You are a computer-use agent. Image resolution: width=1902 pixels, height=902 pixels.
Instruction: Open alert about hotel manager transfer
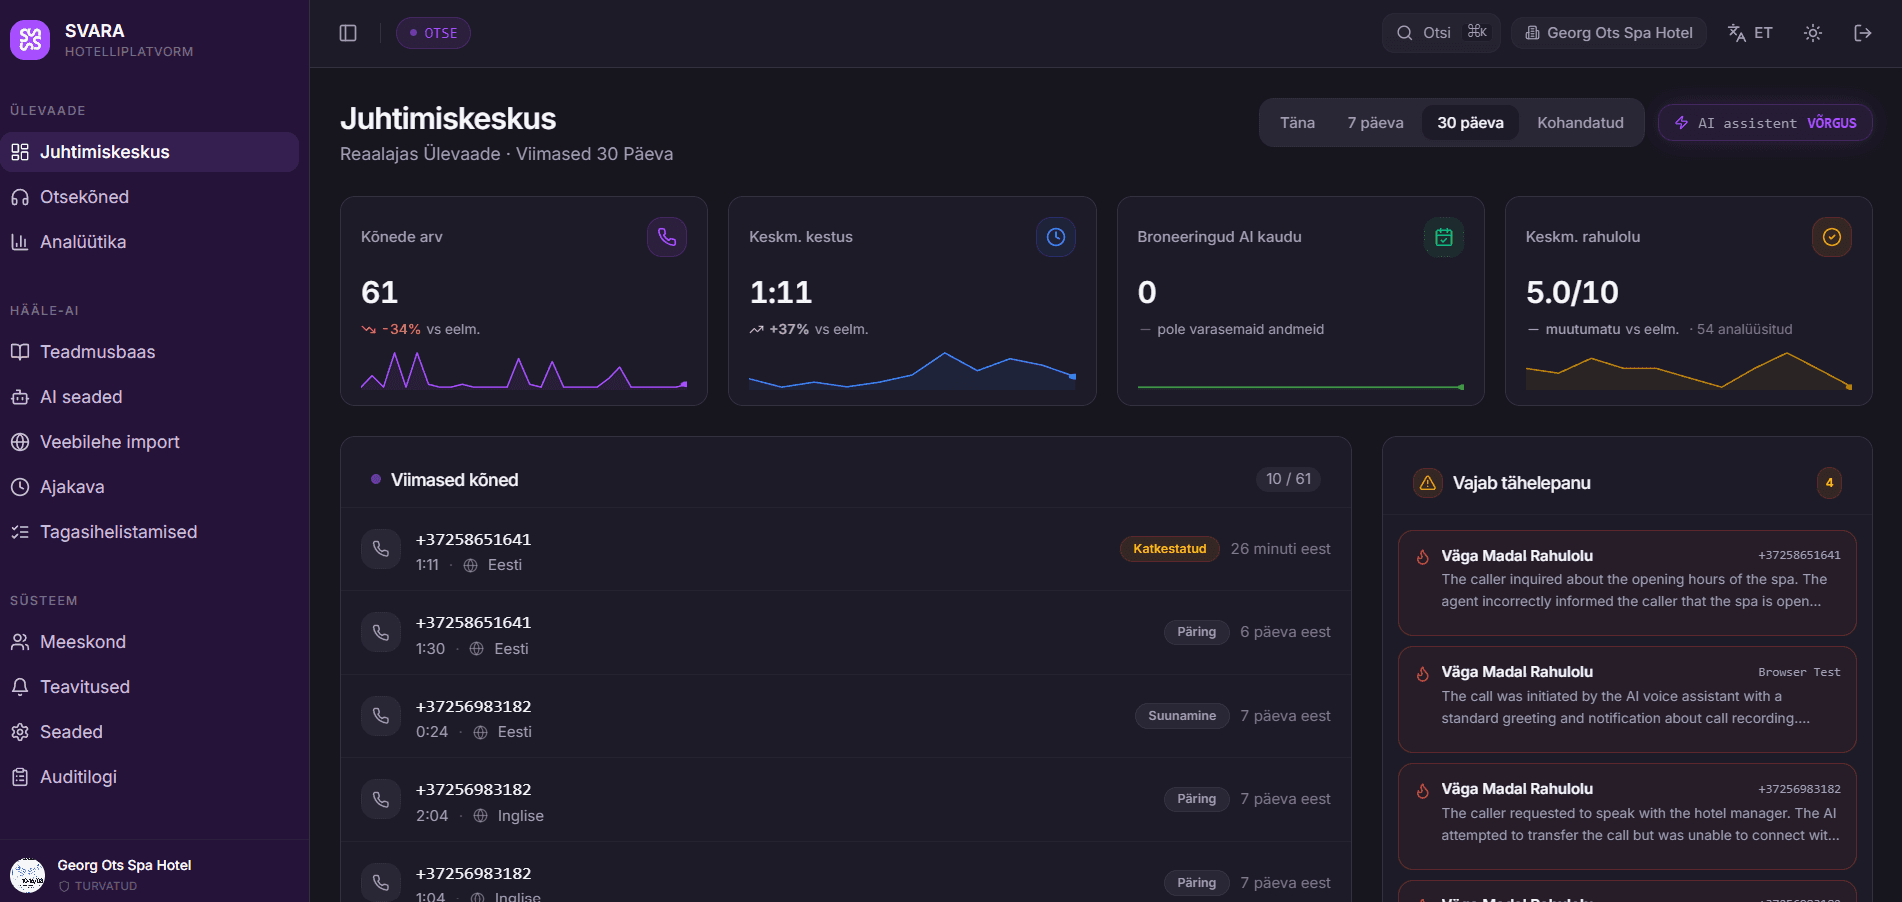pyautogui.click(x=1627, y=816)
